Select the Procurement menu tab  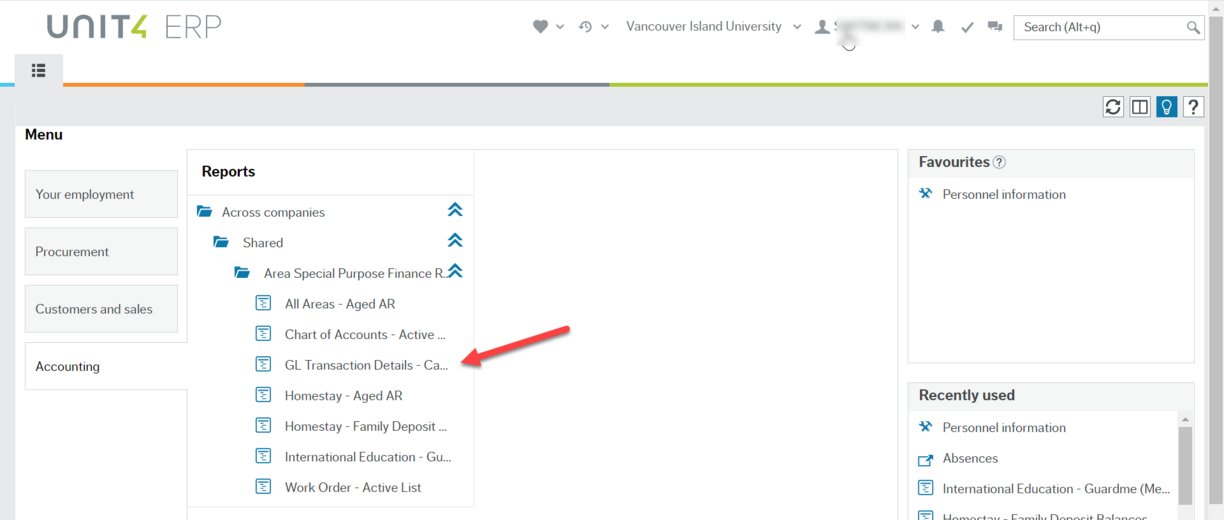tap(101, 252)
